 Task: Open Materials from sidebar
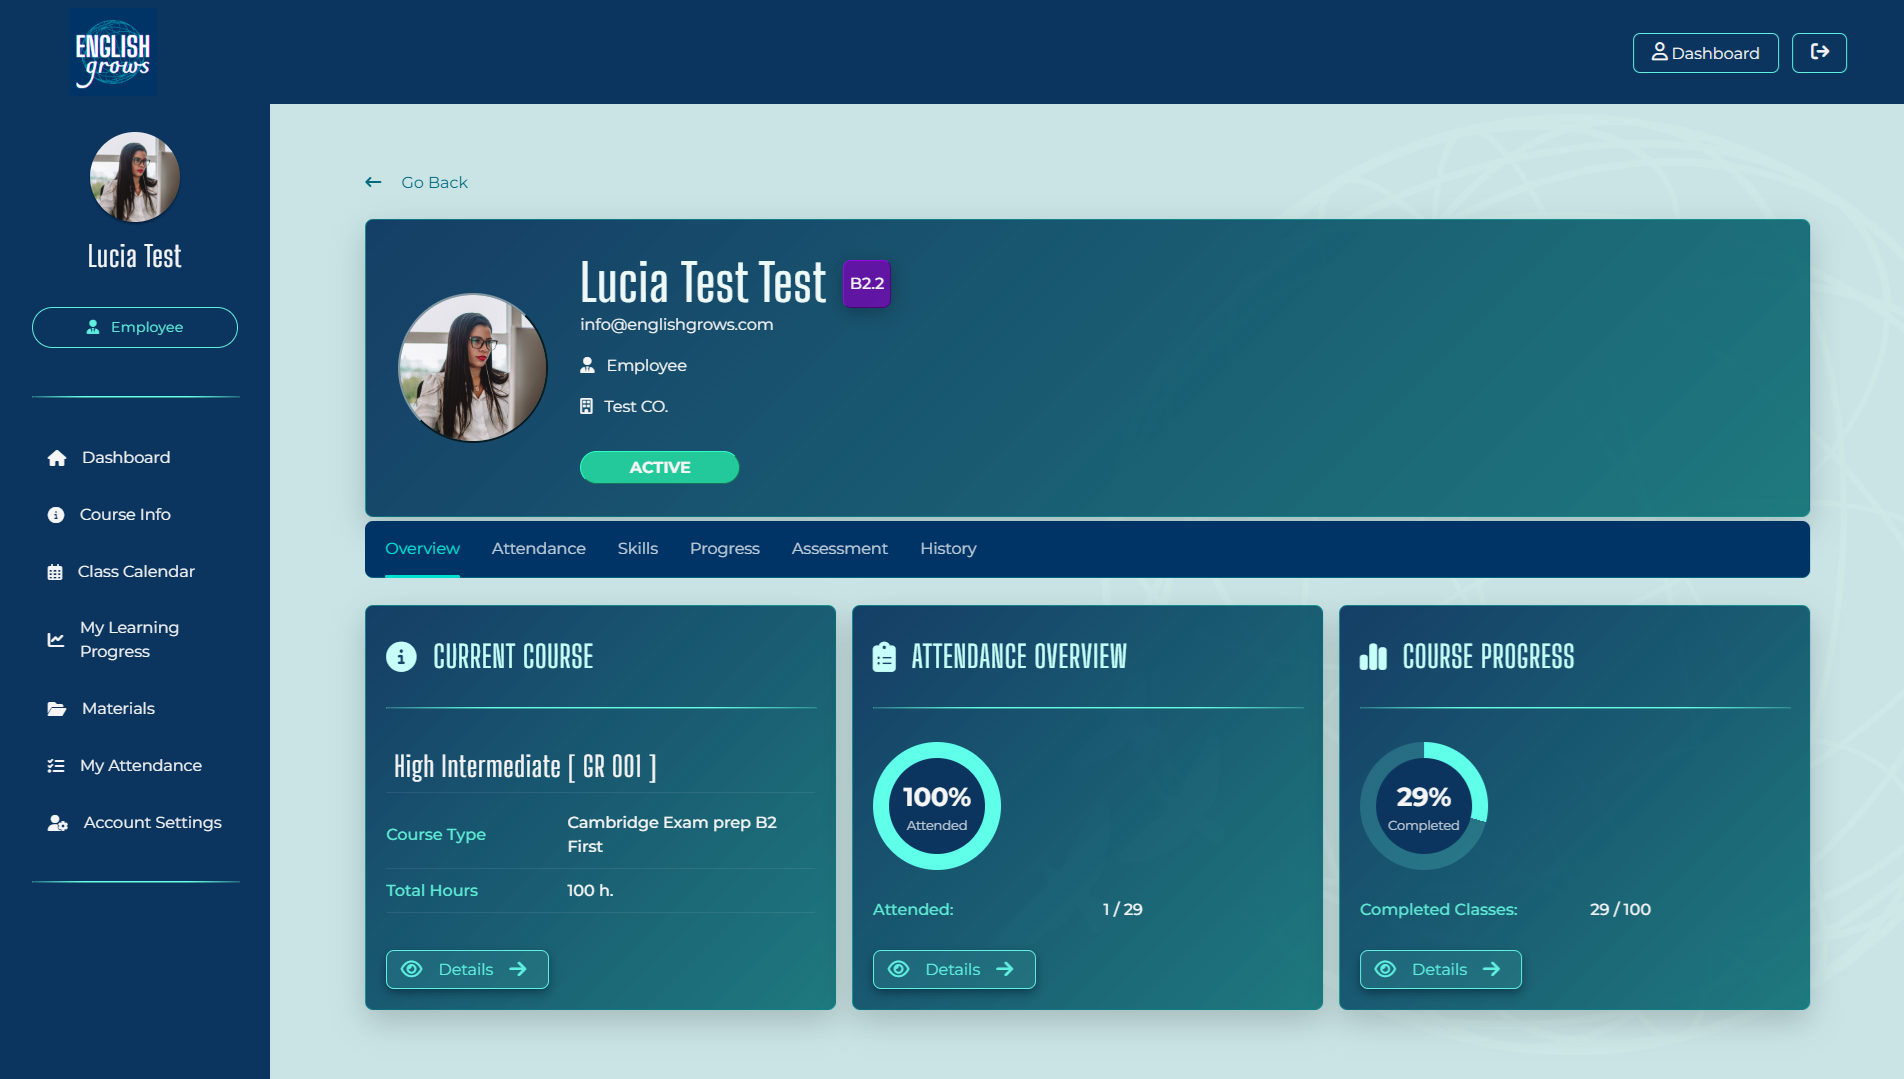coord(118,709)
